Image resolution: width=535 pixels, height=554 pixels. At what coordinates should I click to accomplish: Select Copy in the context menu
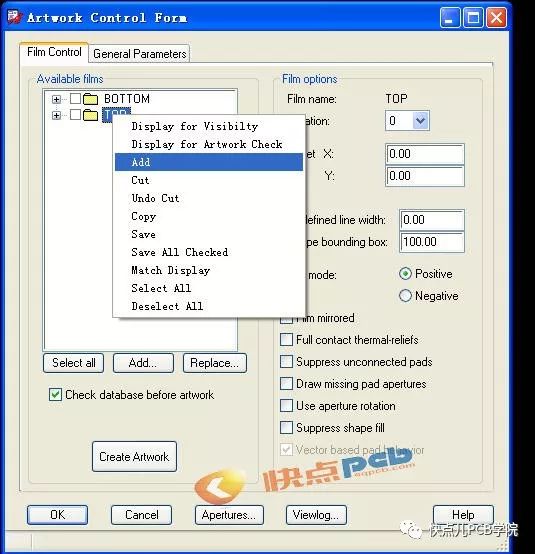209,216
